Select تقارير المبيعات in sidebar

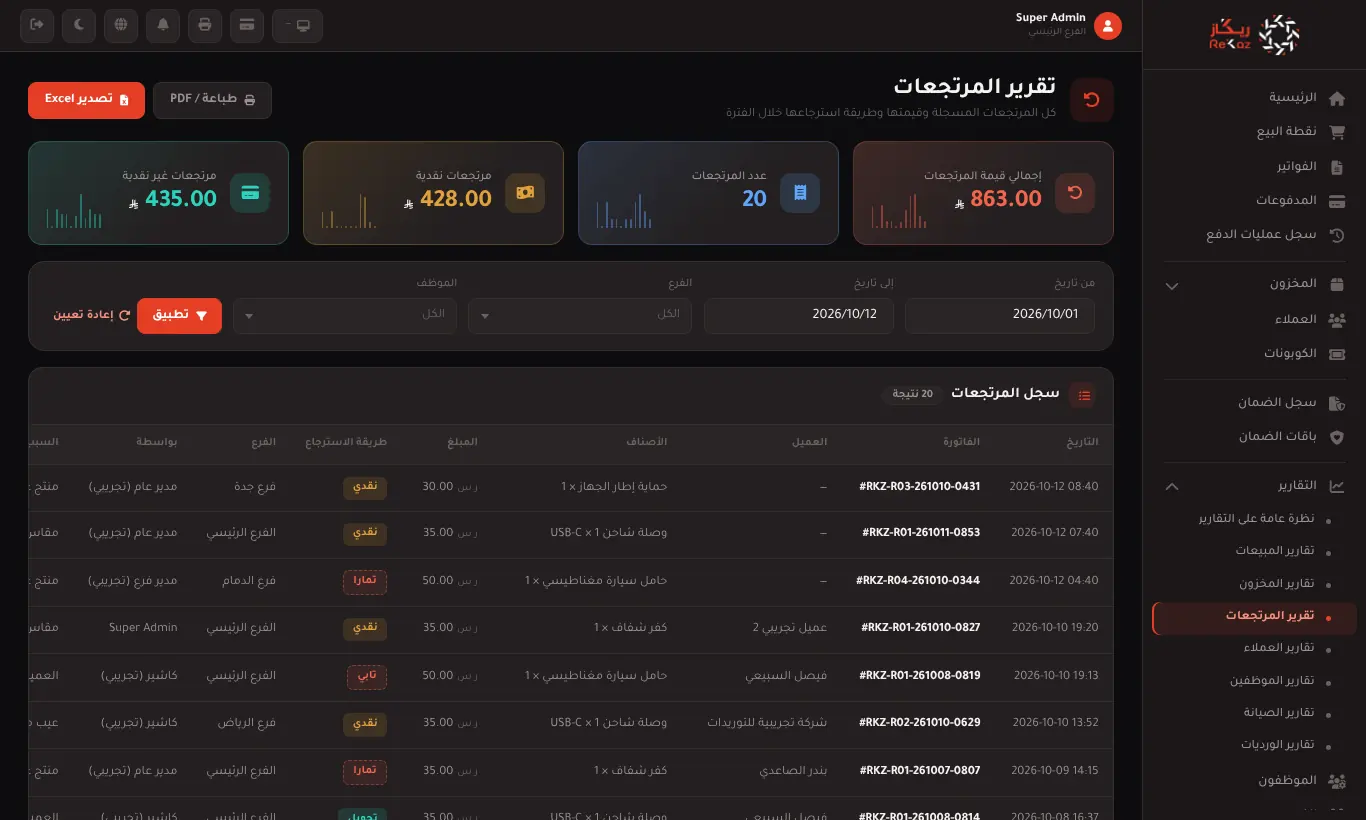click(x=1274, y=551)
